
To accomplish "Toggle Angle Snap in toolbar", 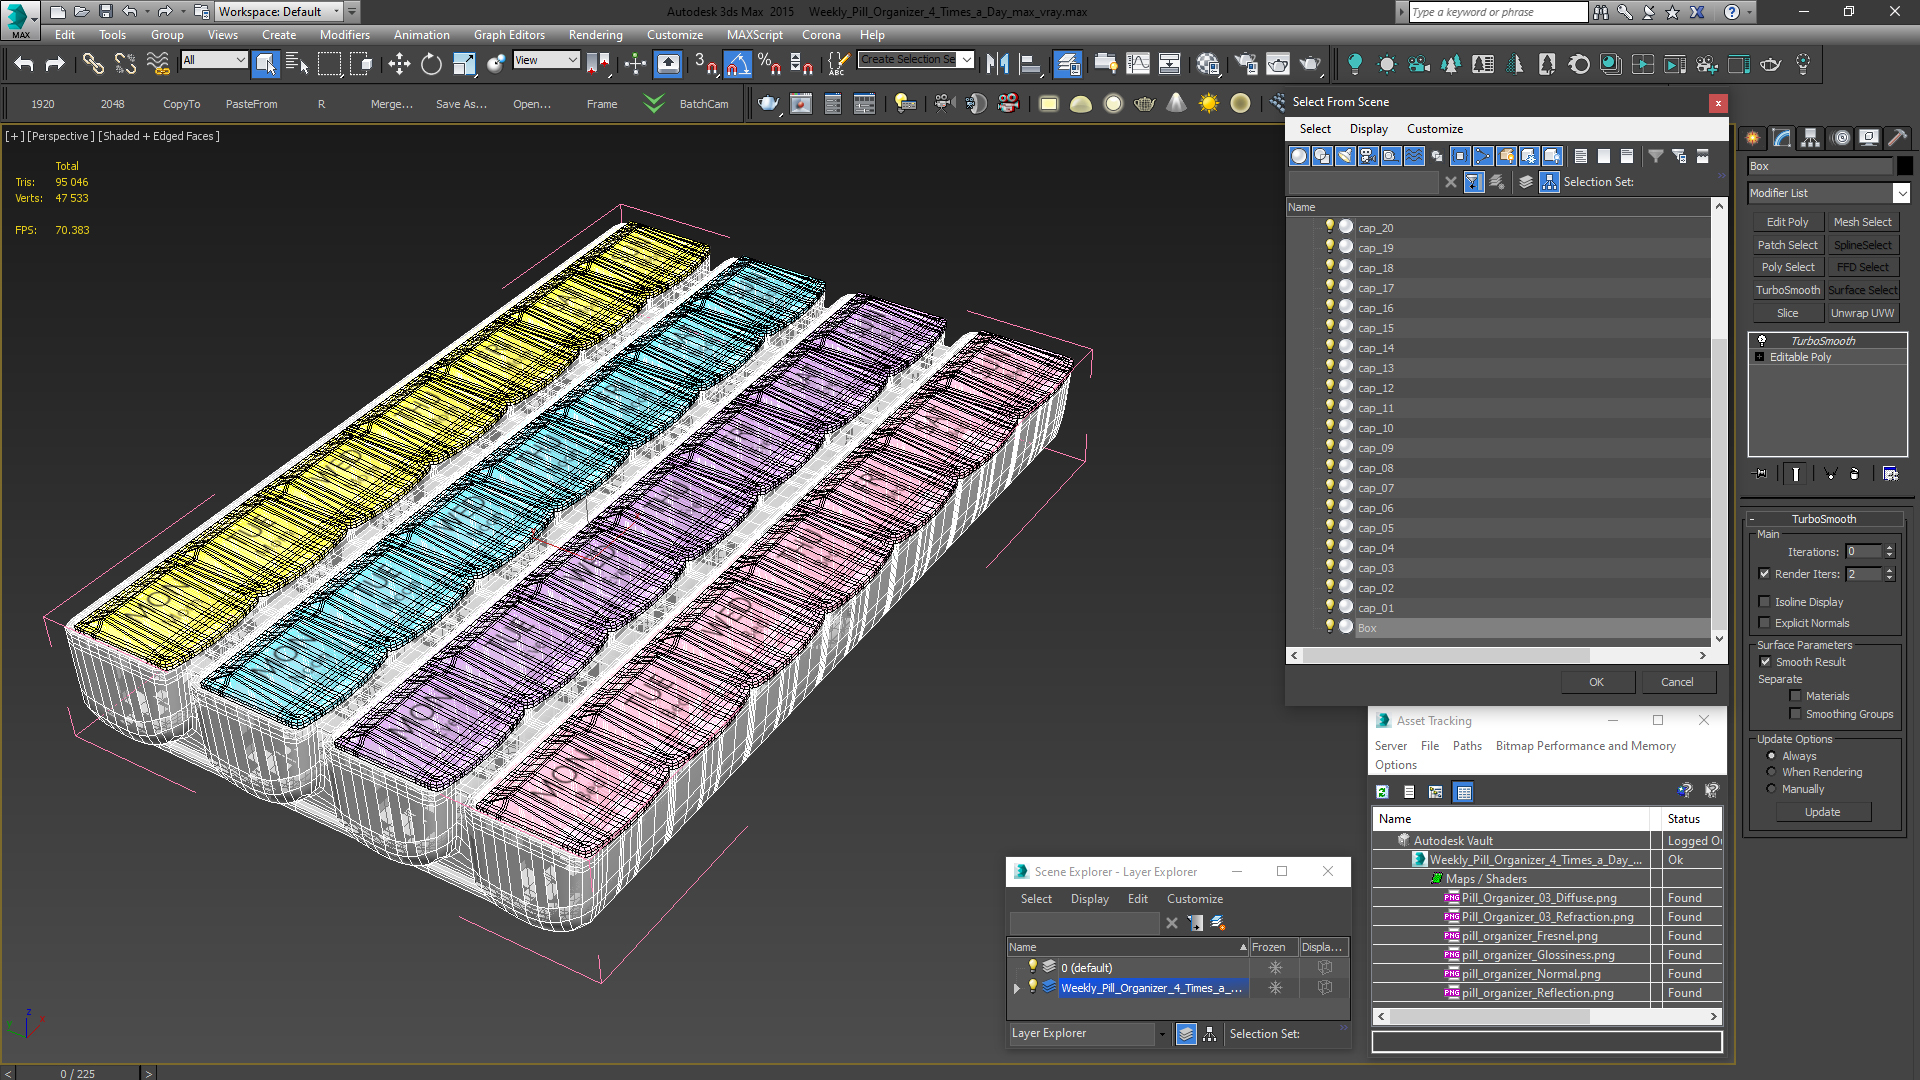I will coord(737,64).
